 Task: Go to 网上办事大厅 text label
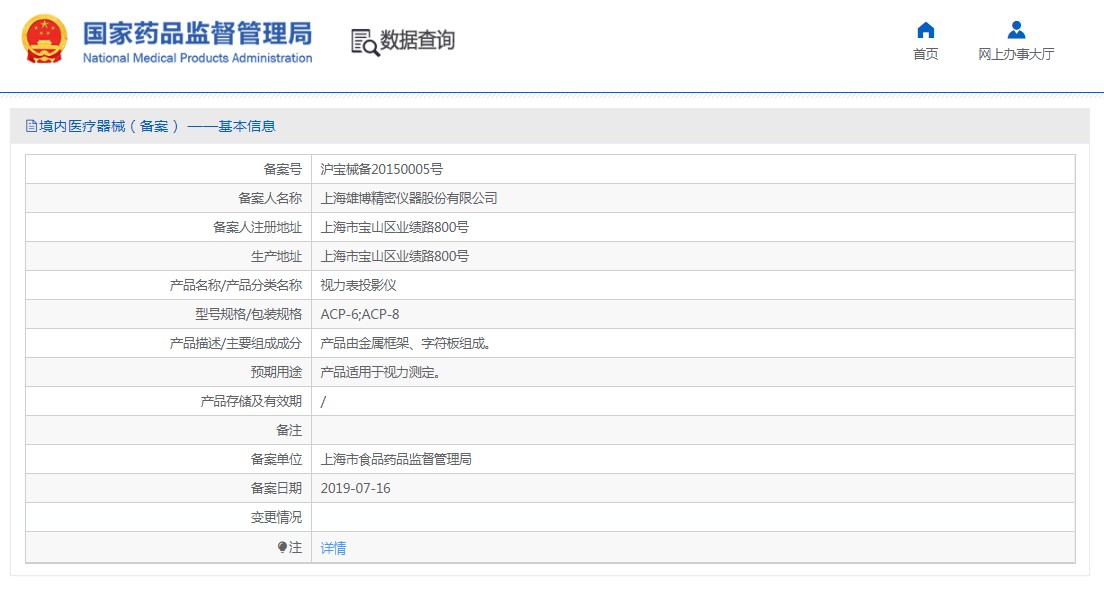click(1016, 55)
